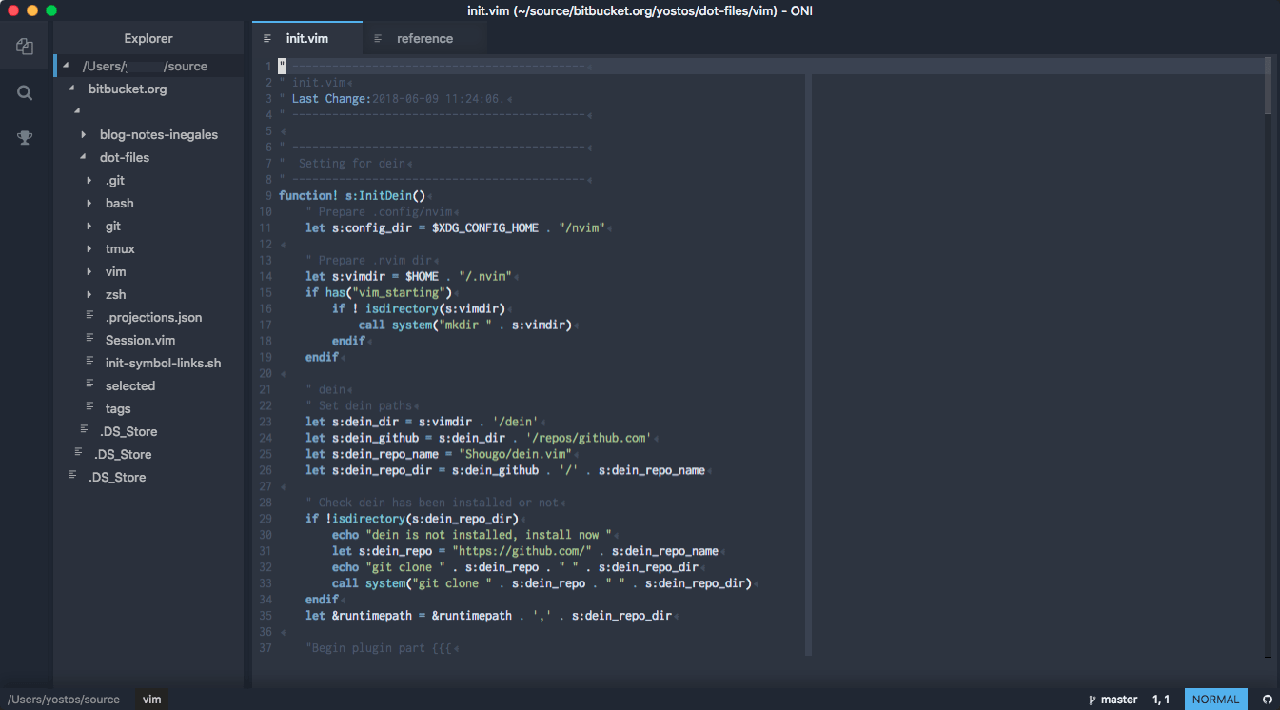
Task: Select the init.vim tab
Action: tap(307, 39)
